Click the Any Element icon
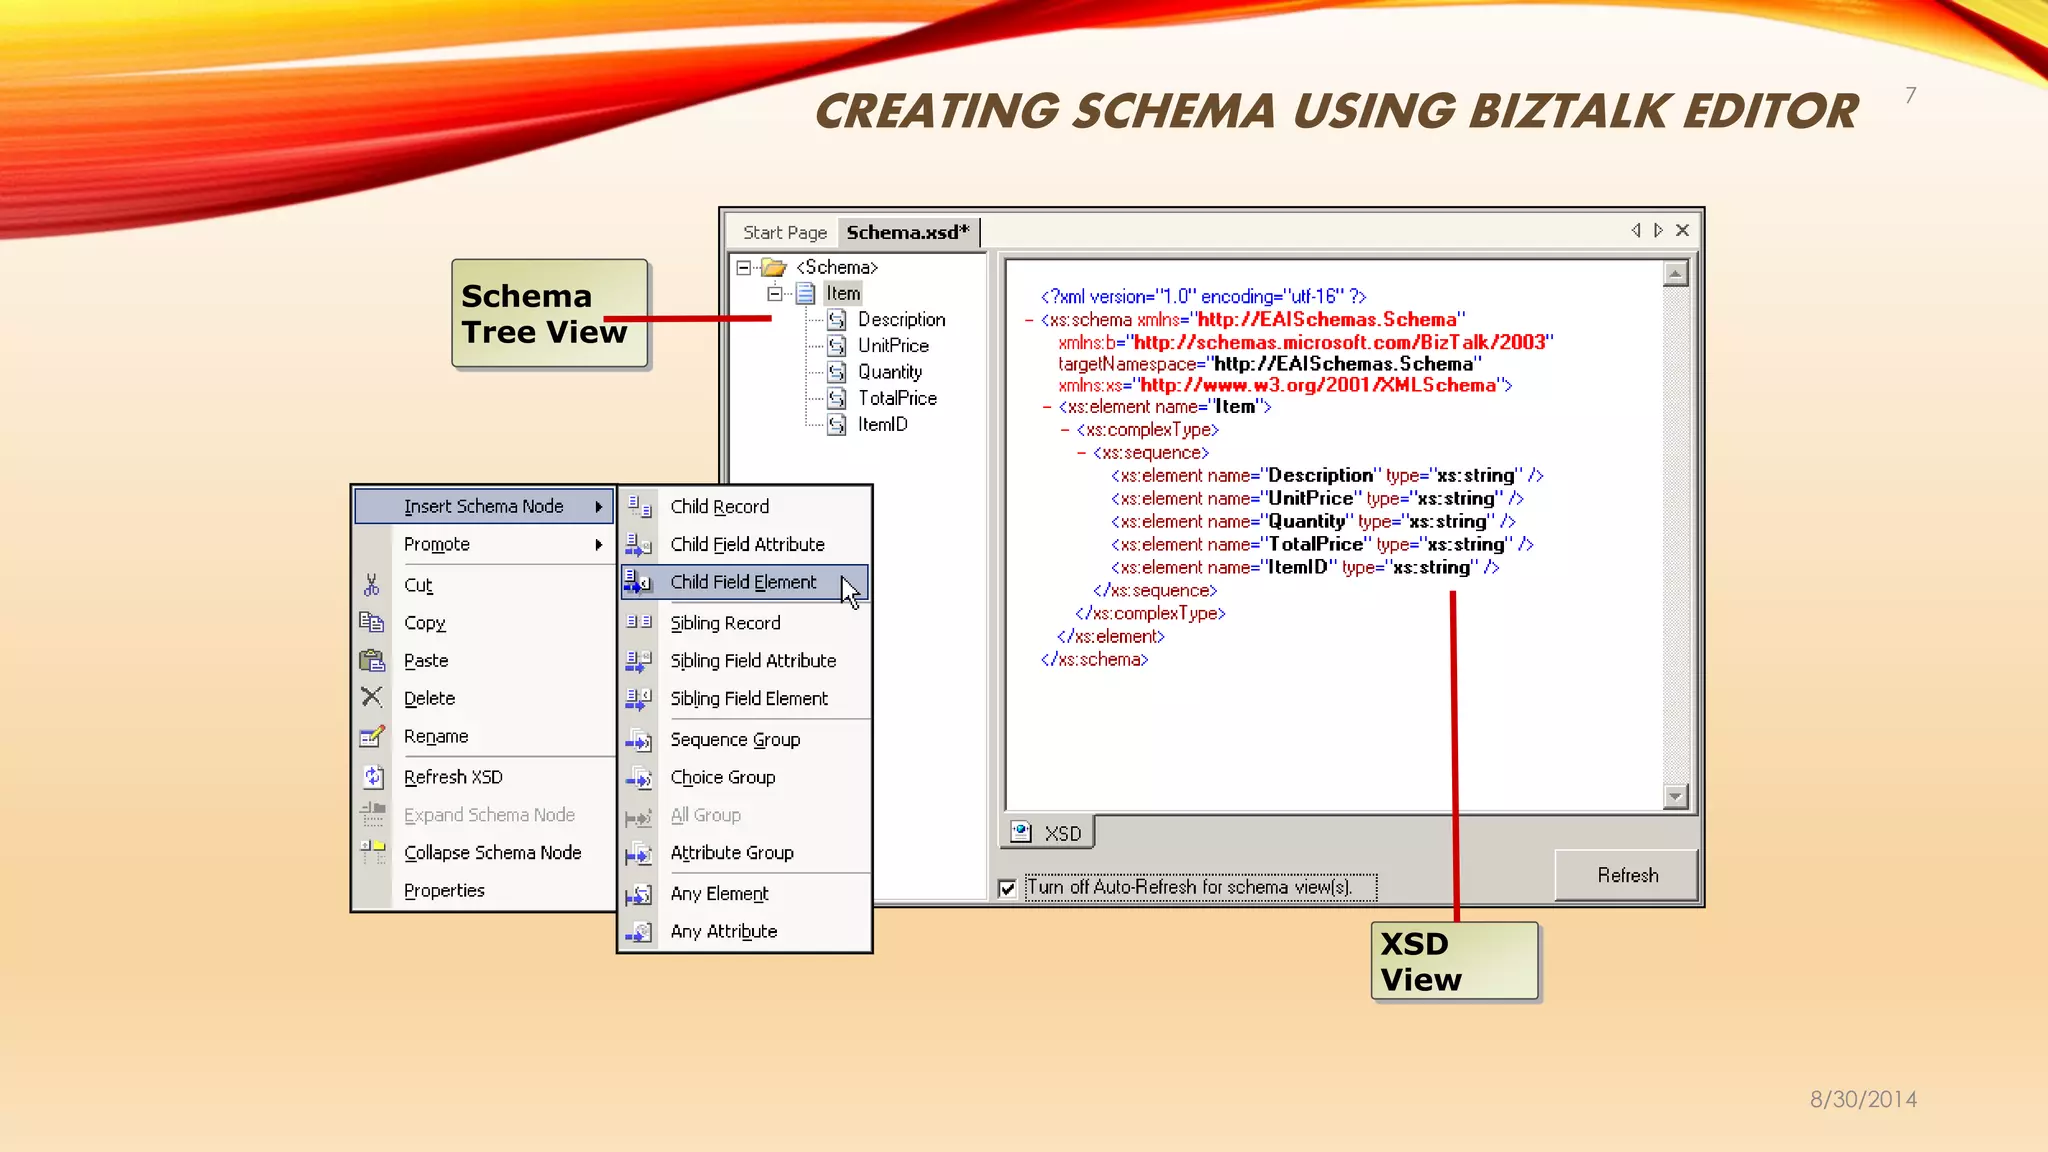 639,894
